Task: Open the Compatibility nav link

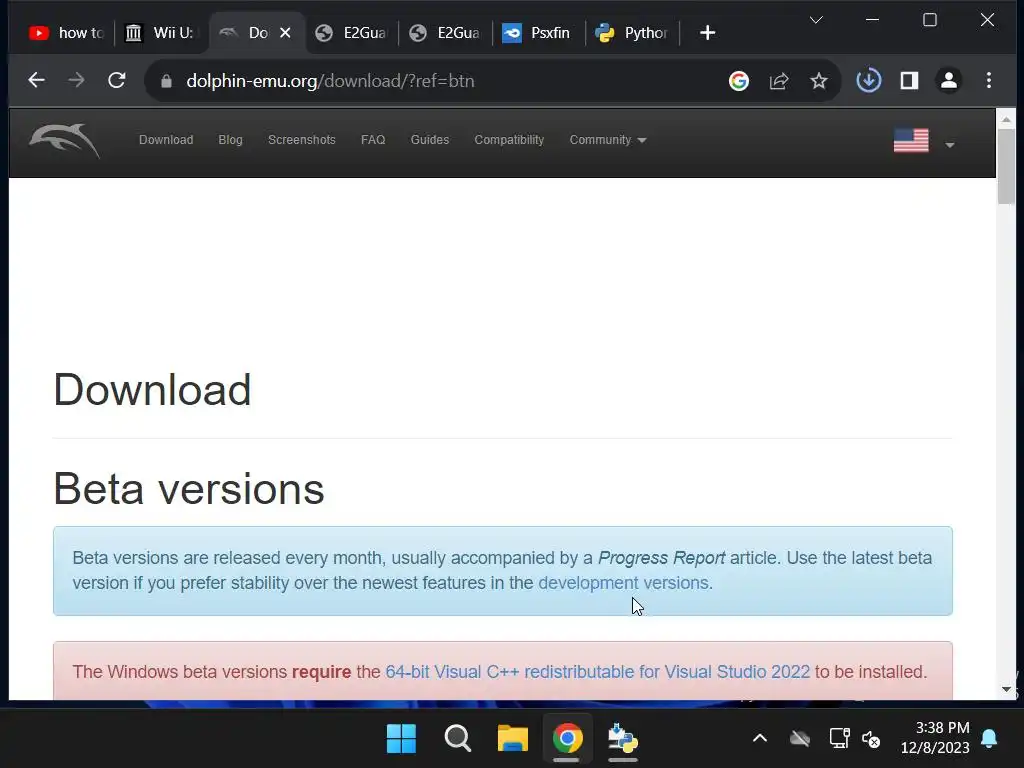Action: (x=509, y=140)
